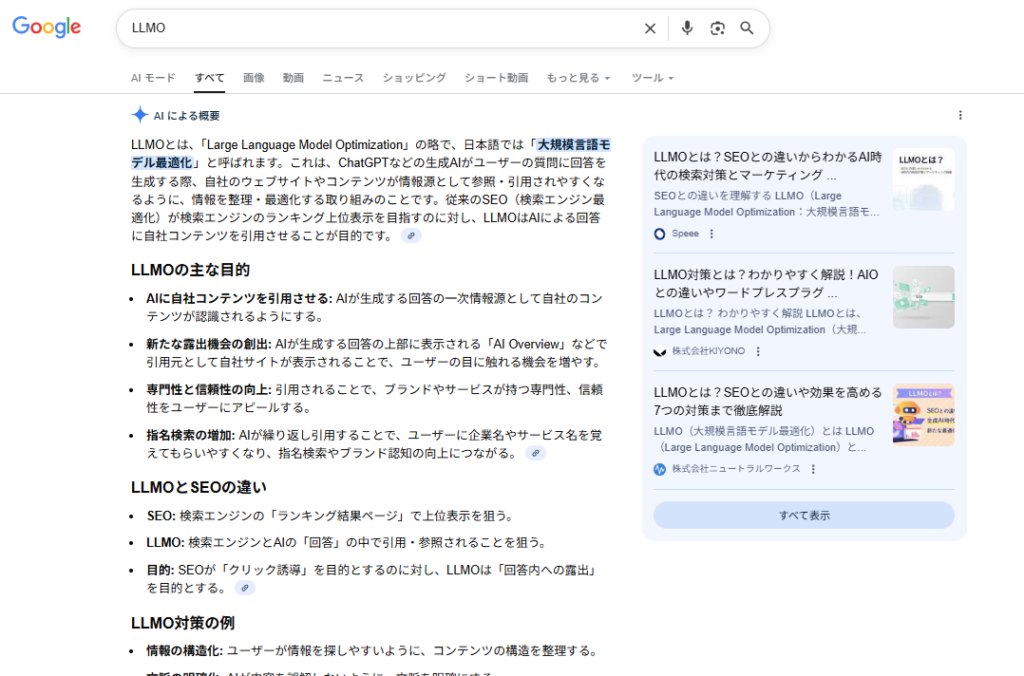The image size is (1024, 676).
Task: Start voice search with microphone icon
Action: 687,28
